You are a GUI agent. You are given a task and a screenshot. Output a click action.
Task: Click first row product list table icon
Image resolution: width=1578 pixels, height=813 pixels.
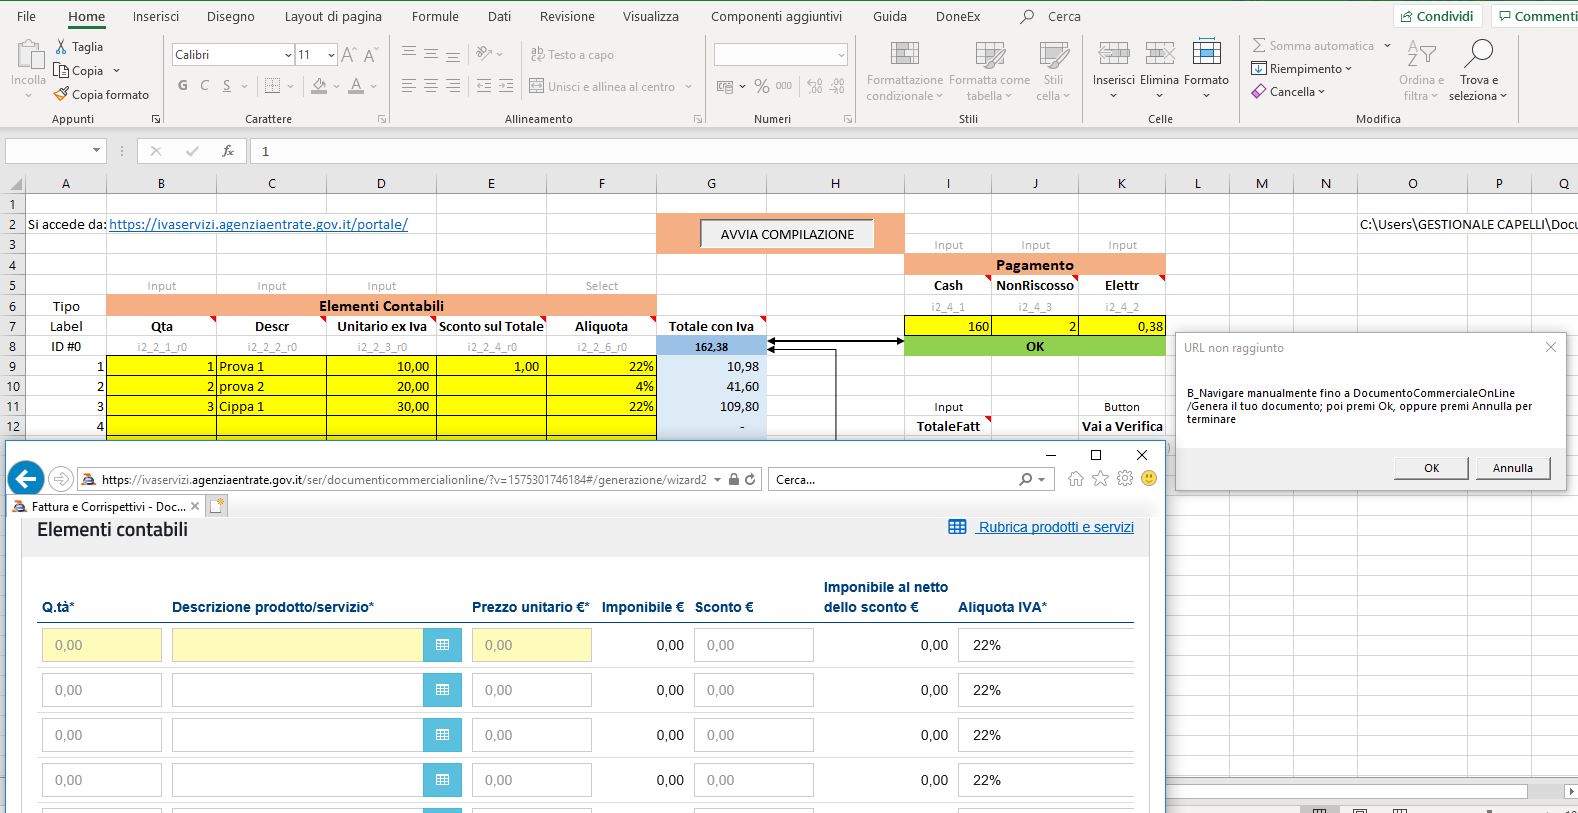(x=442, y=645)
